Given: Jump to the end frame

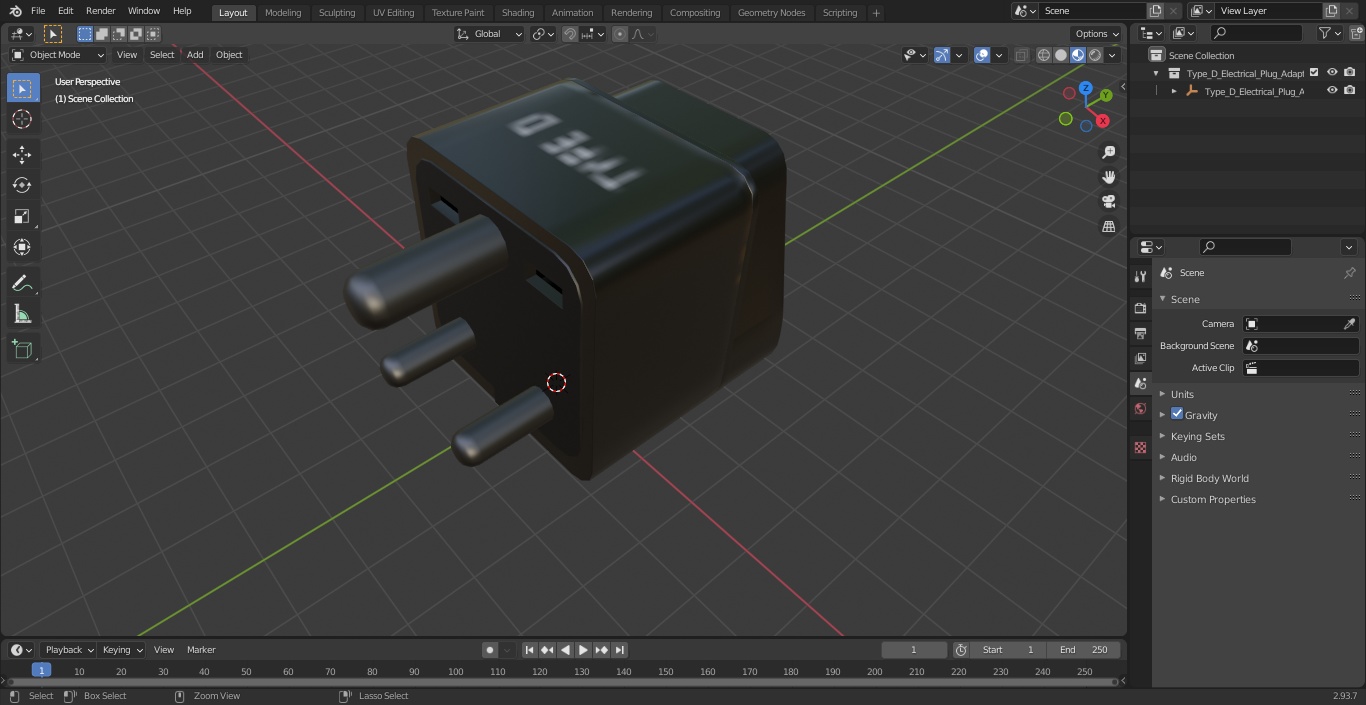Looking at the screenshot, I should [620, 650].
